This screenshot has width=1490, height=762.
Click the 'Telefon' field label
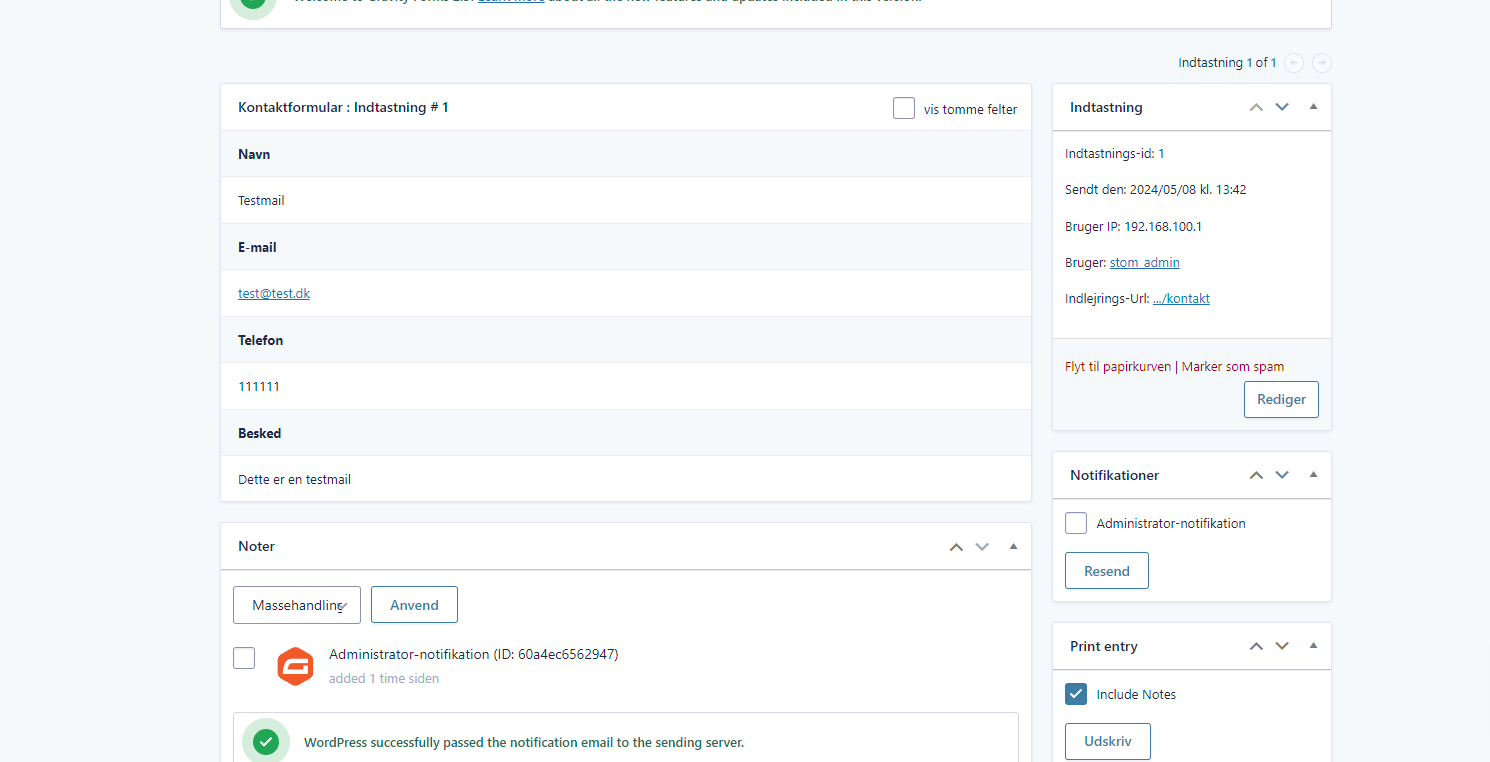(x=260, y=340)
